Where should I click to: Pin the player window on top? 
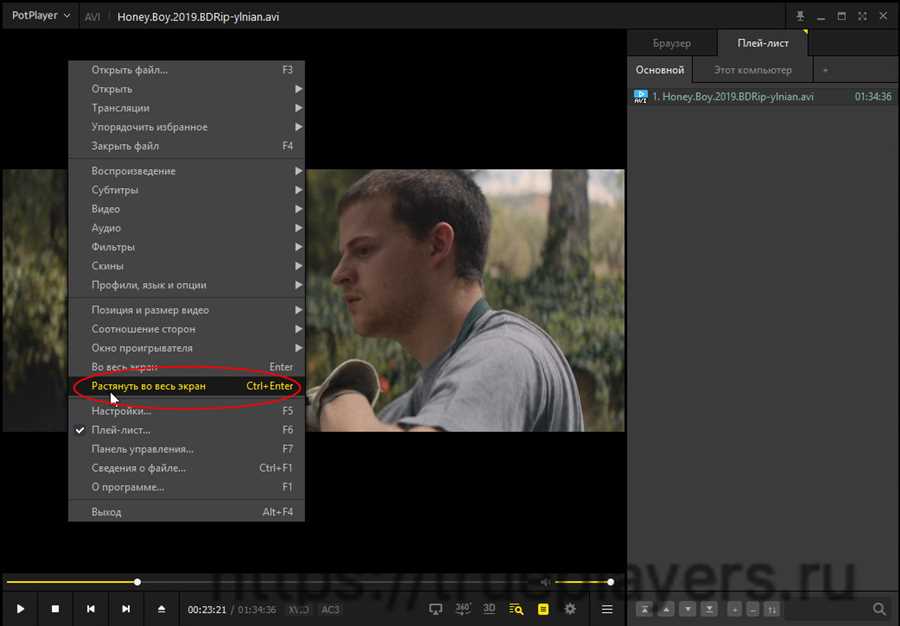tap(800, 16)
